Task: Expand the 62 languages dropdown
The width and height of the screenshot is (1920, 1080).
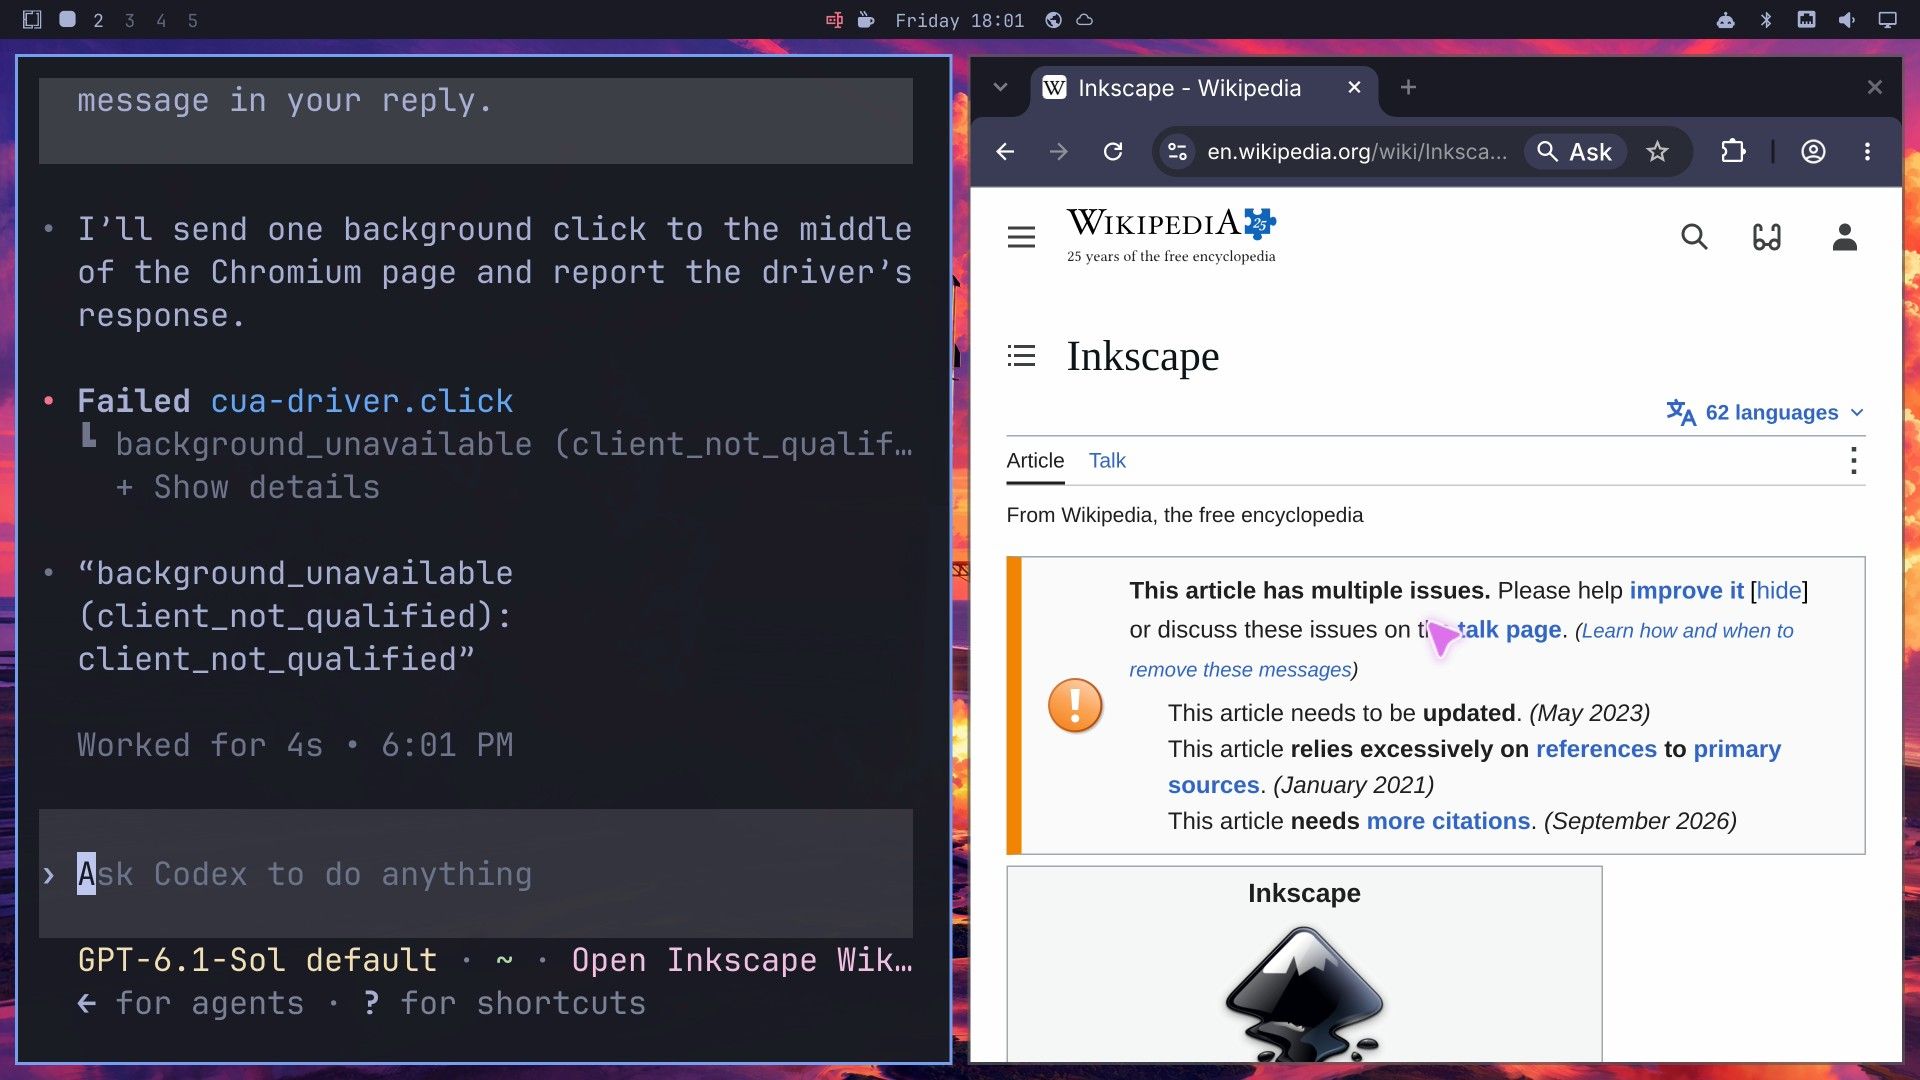Action: (1765, 413)
